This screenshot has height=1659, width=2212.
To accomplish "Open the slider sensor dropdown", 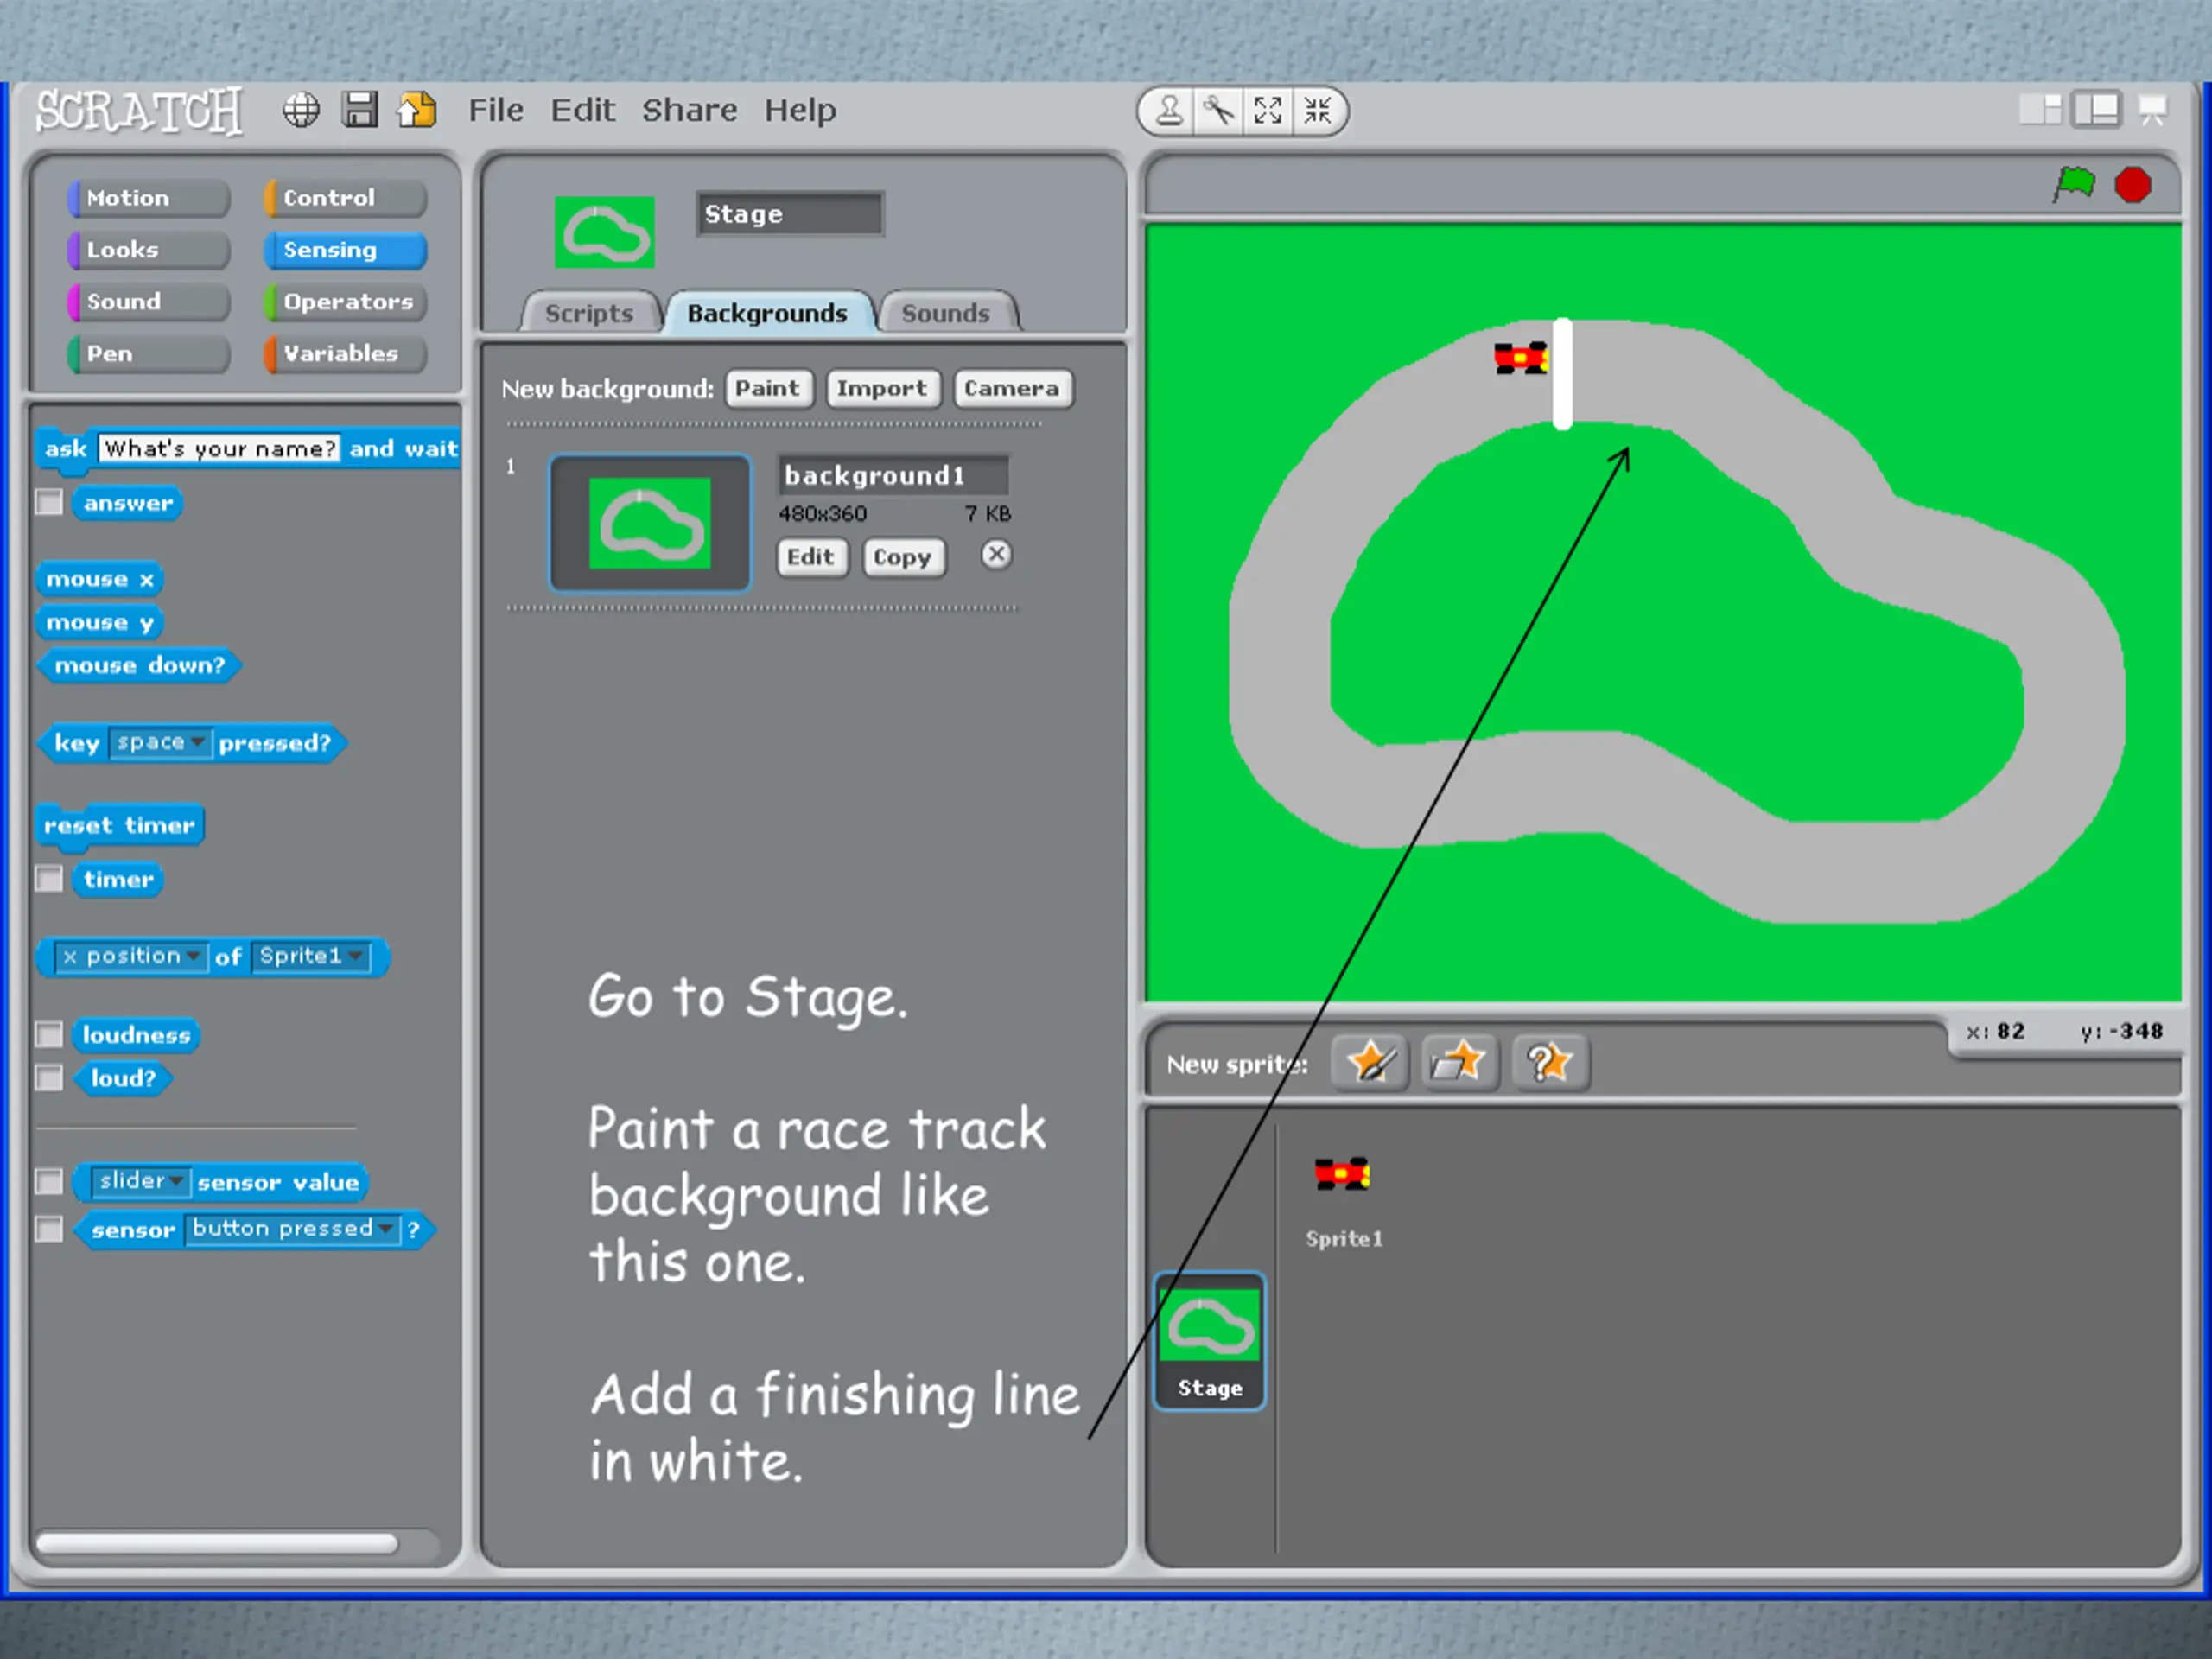I will [x=139, y=1181].
